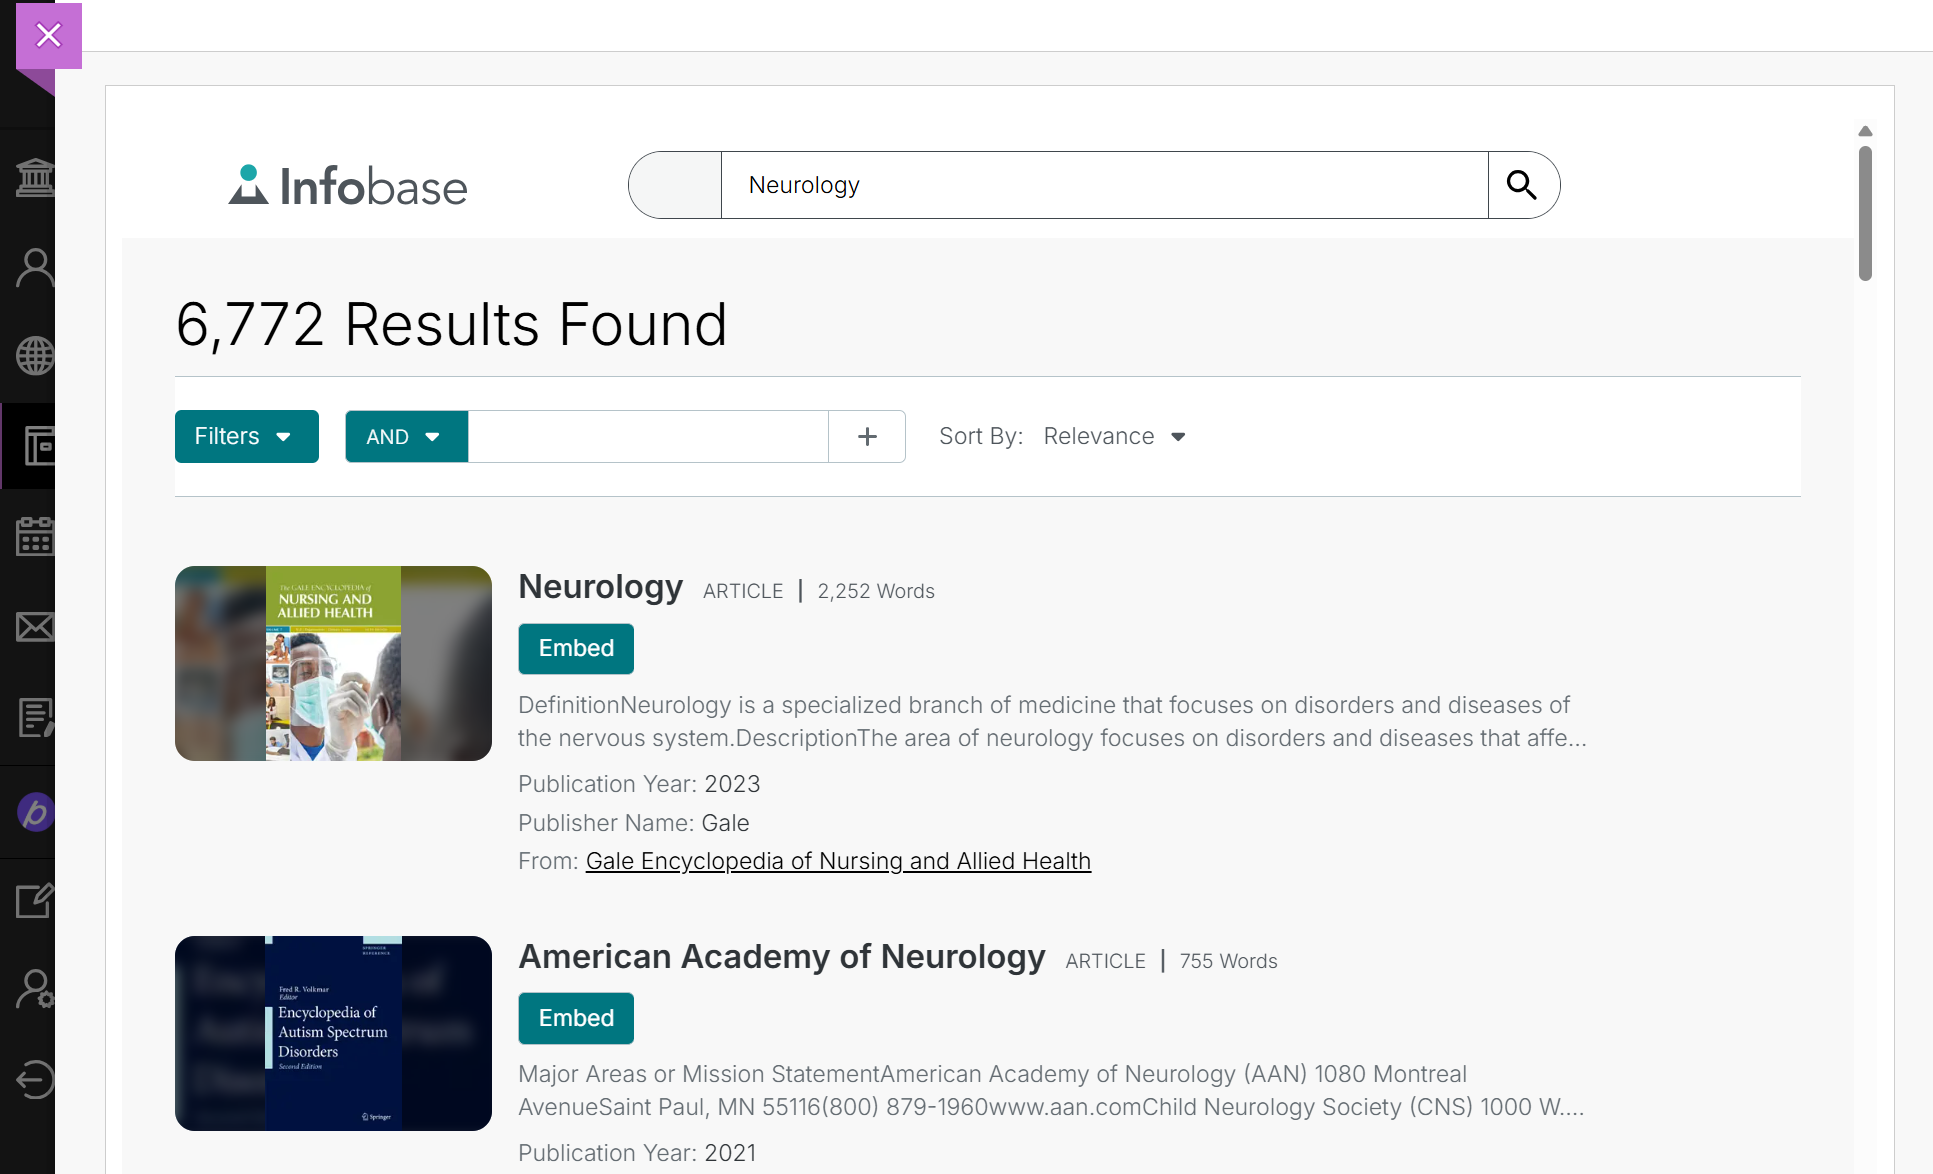Open the institution building icon in sidebar

(35, 178)
